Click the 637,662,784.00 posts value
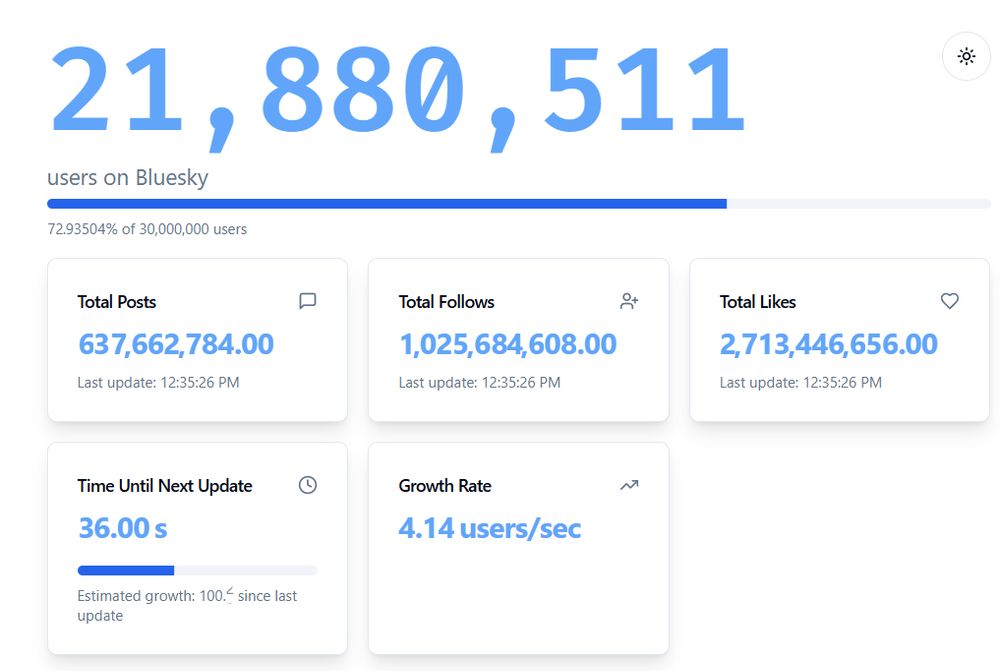Screen dimensions: 1000x671 [x=176, y=344]
